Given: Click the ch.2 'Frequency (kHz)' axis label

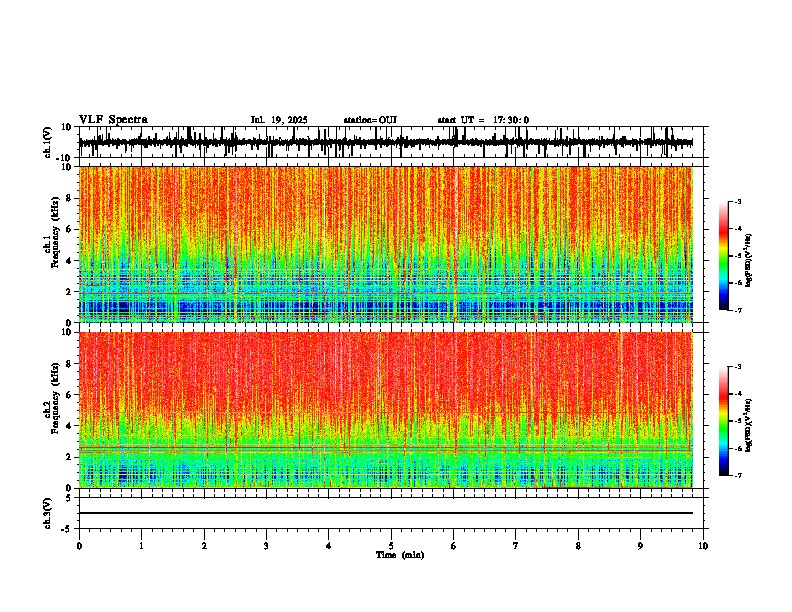Looking at the screenshot, I should coord(55,400).
